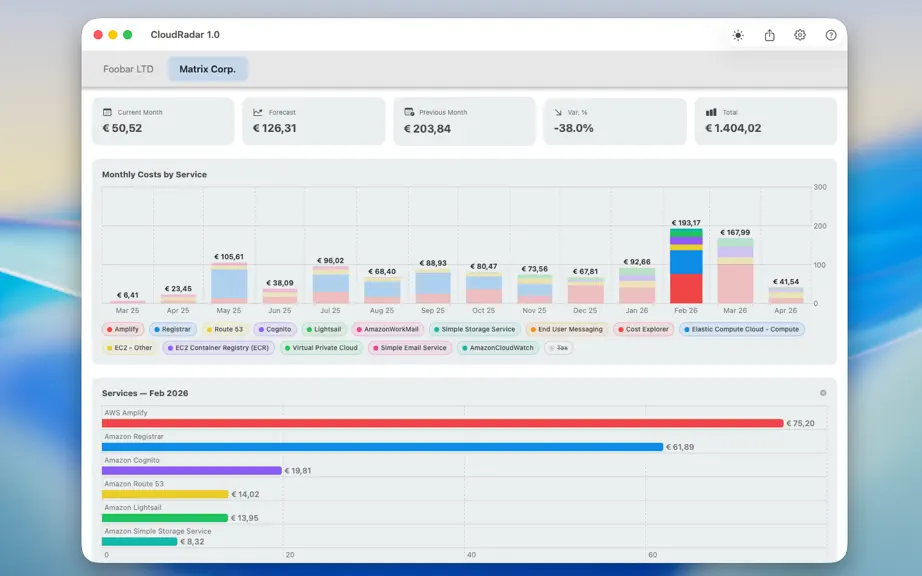Click the Current Month calendar icon

pos(107,112)
